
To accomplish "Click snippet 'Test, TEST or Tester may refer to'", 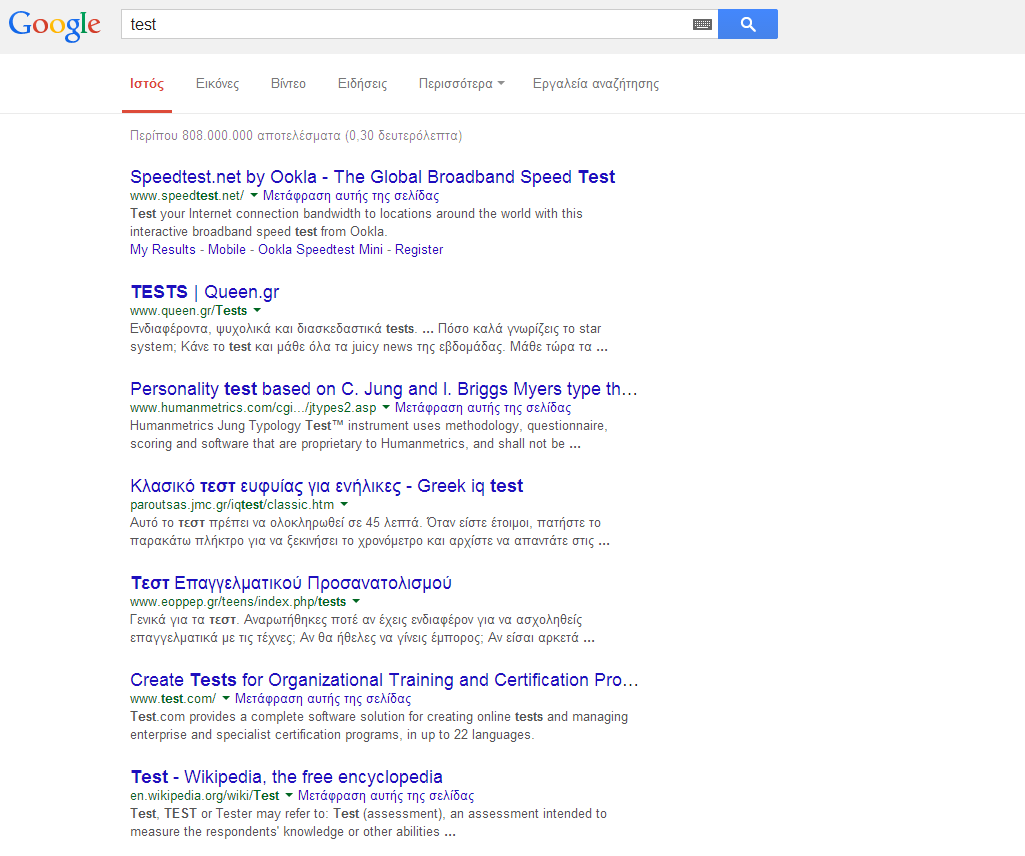I will (x=228, y=813).
